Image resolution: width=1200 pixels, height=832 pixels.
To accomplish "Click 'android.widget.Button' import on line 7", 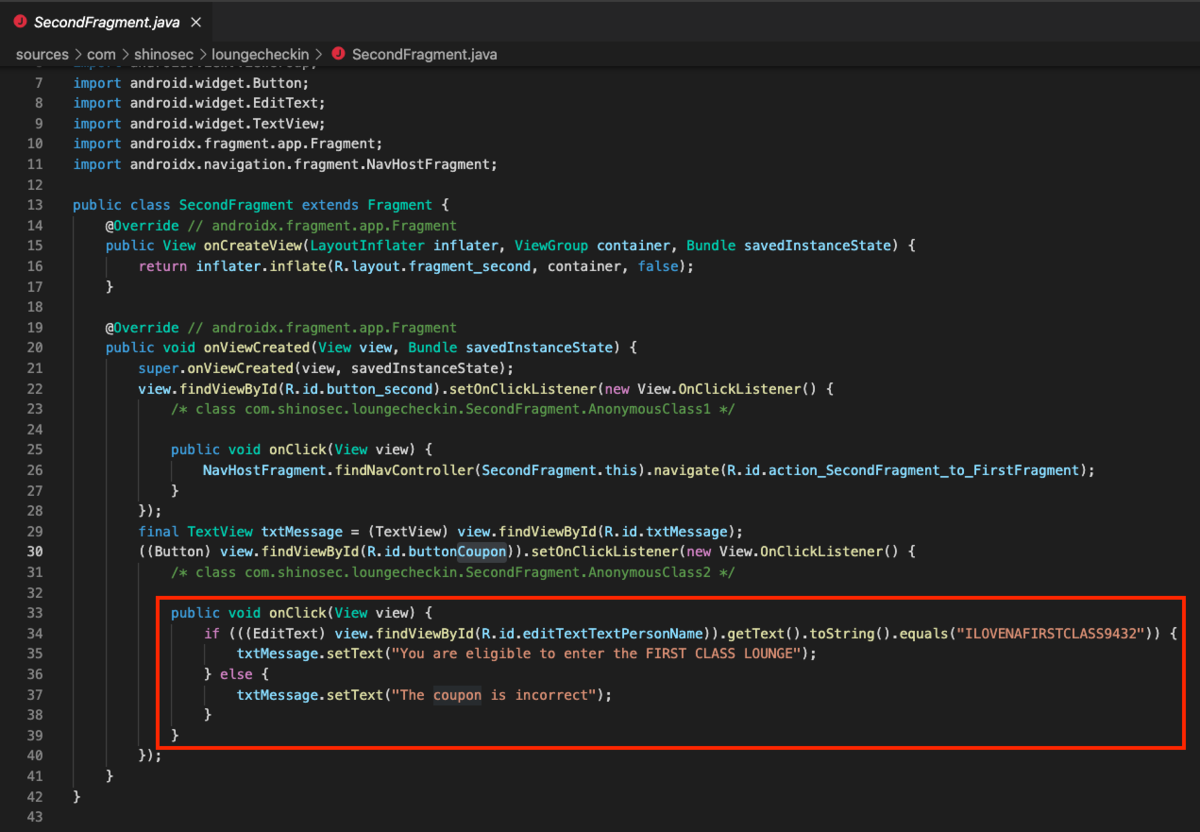I will tap(216, 83).
